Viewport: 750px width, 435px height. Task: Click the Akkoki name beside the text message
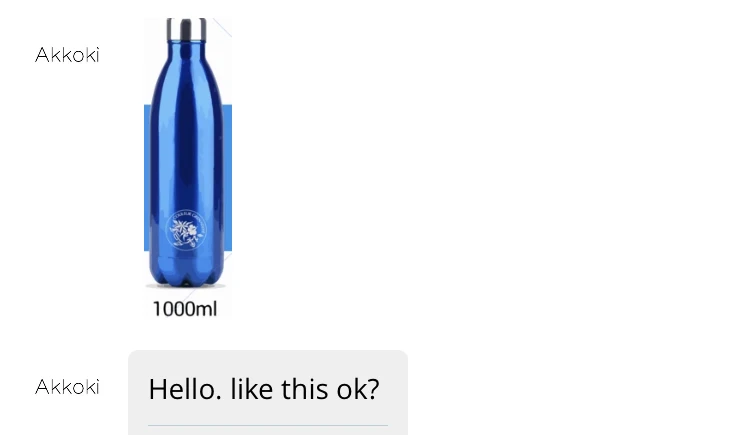67,387
